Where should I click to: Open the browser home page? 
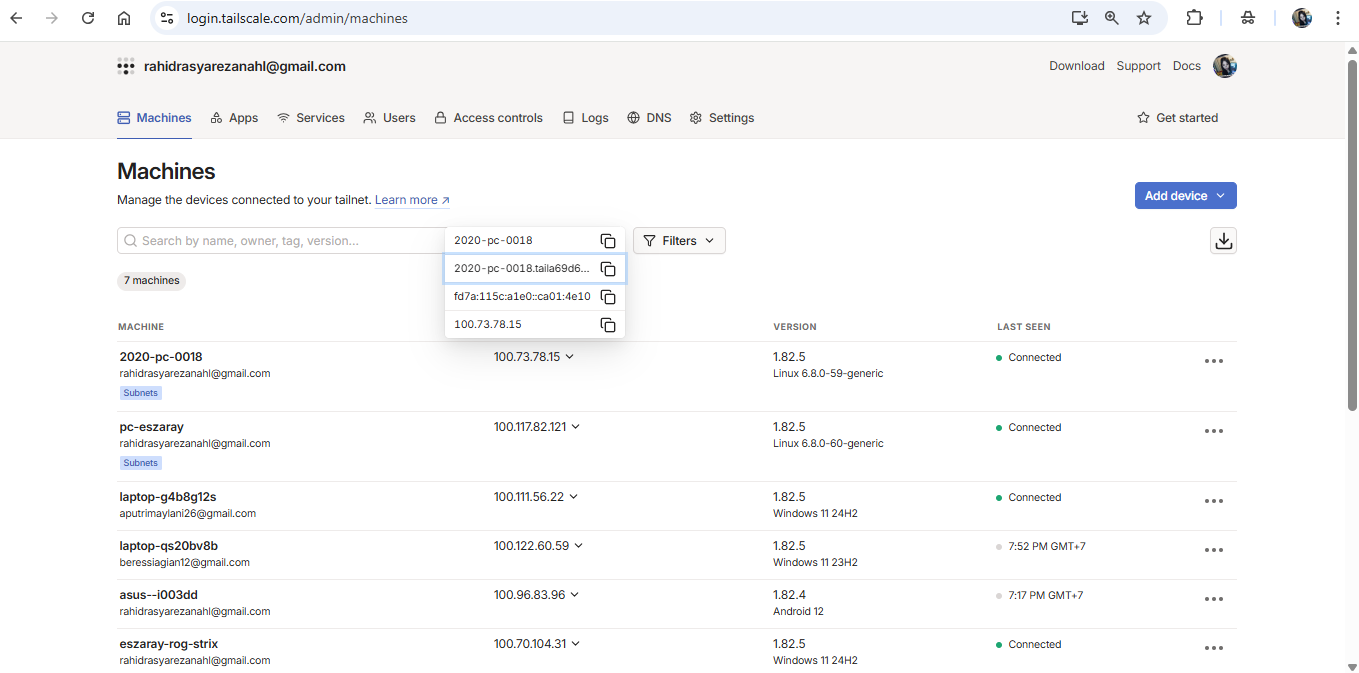[124, 18]
